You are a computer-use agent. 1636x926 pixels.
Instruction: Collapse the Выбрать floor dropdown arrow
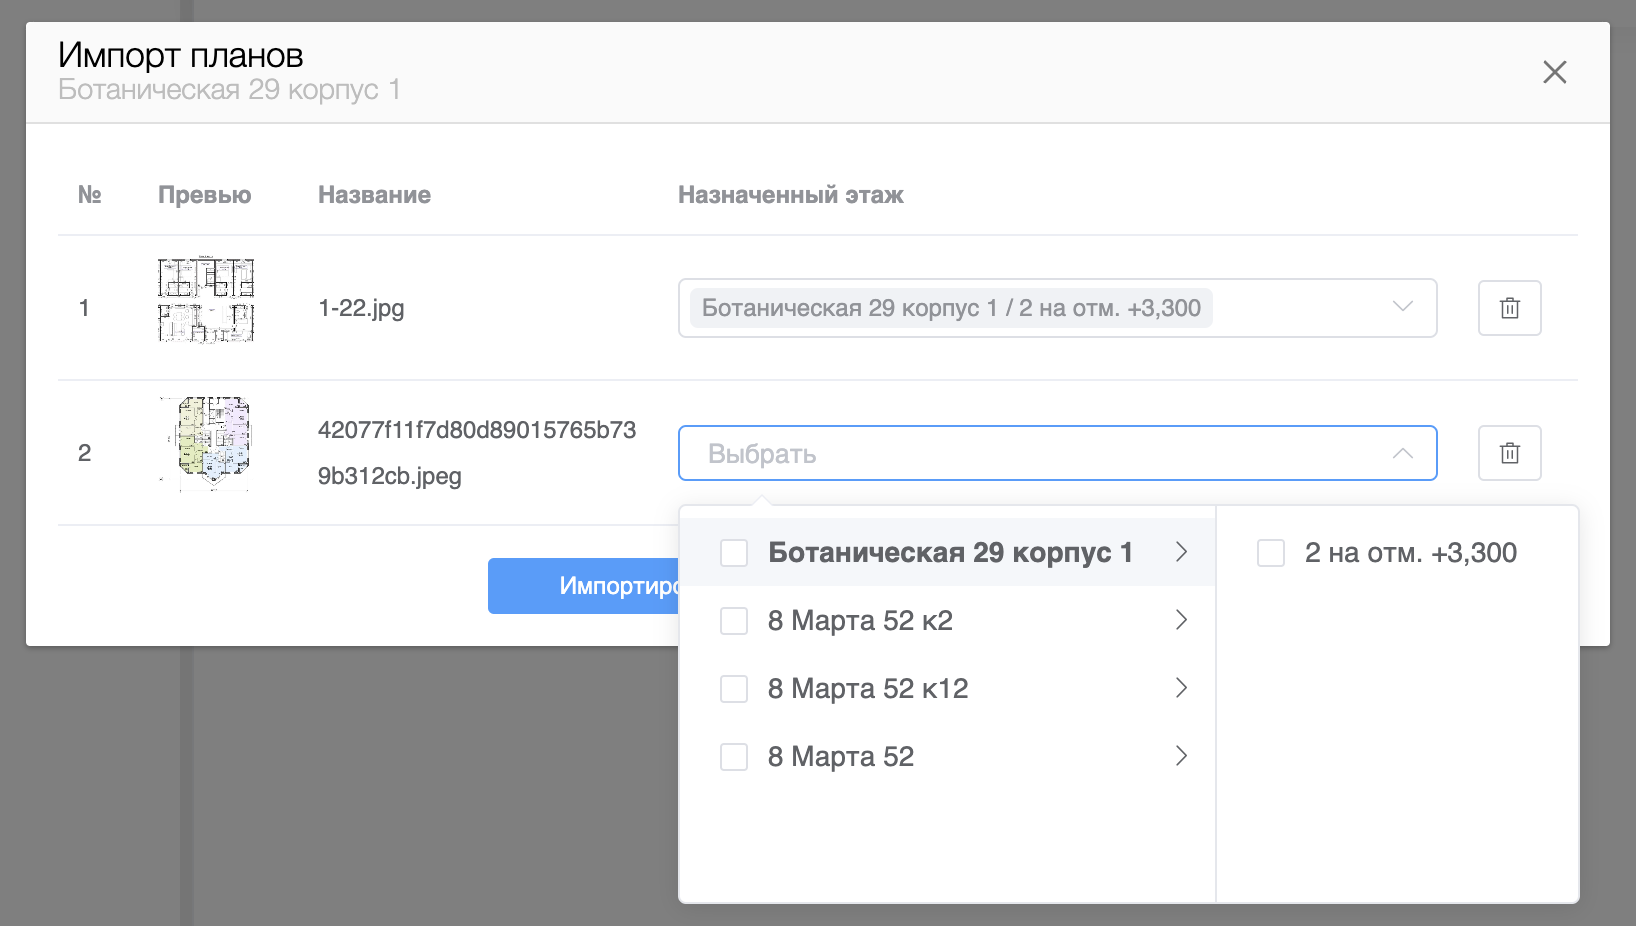(x=1403, y=453)
